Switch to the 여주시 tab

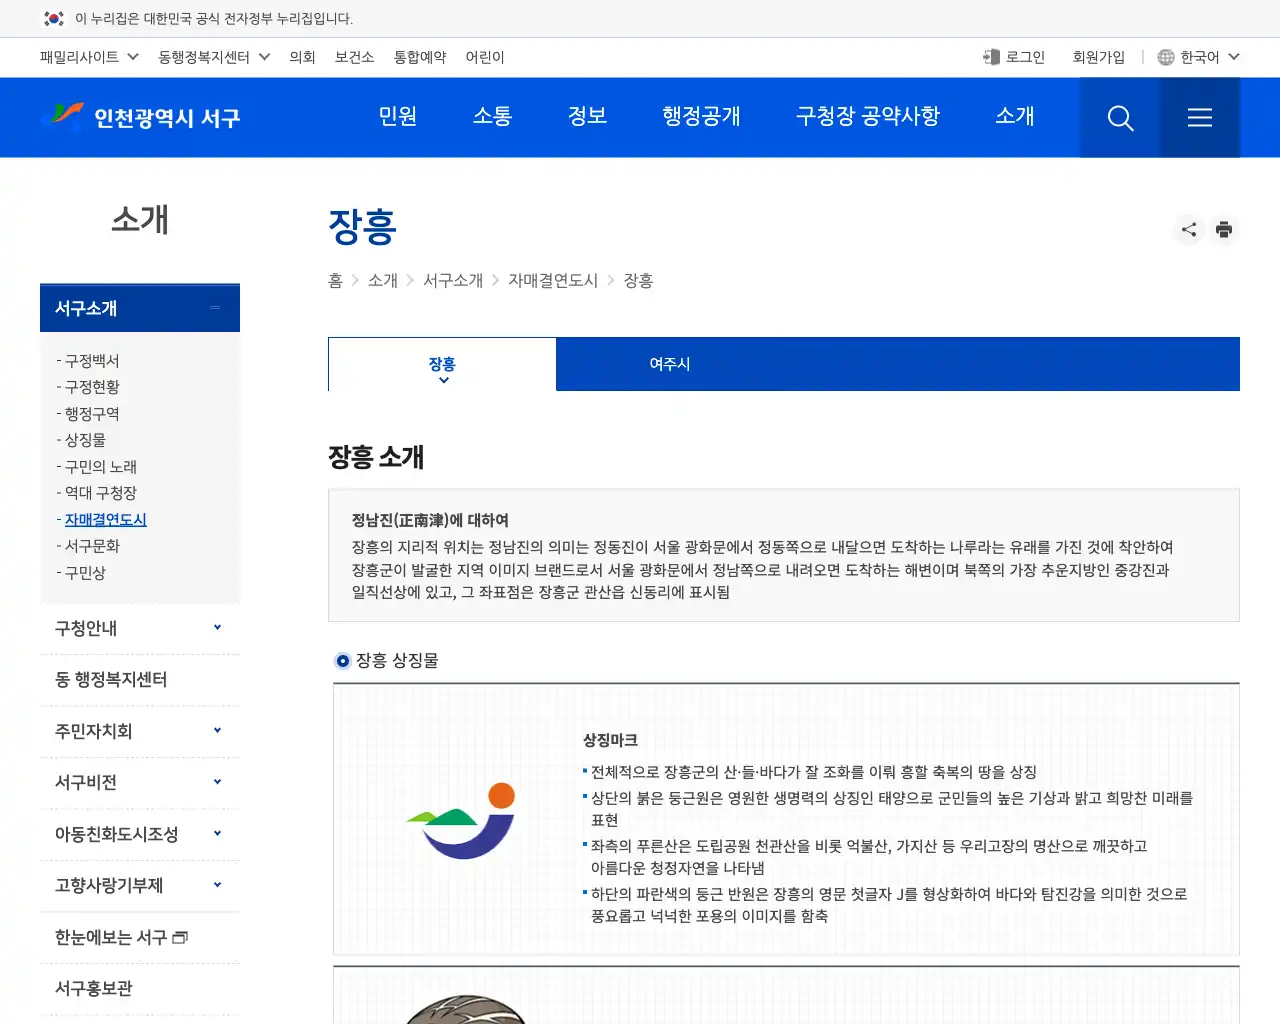(x=668, y=364)
